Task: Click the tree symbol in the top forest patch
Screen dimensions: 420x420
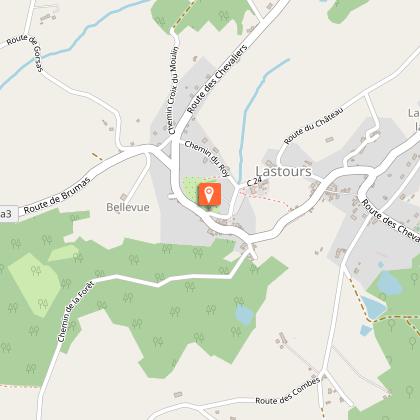Action: [224, 16]
